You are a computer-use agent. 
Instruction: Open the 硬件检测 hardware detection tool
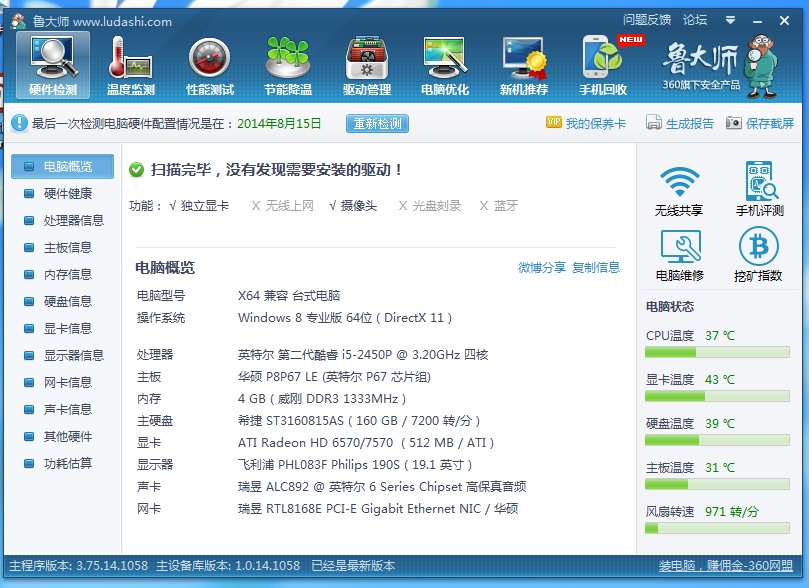tap(53, 65)
